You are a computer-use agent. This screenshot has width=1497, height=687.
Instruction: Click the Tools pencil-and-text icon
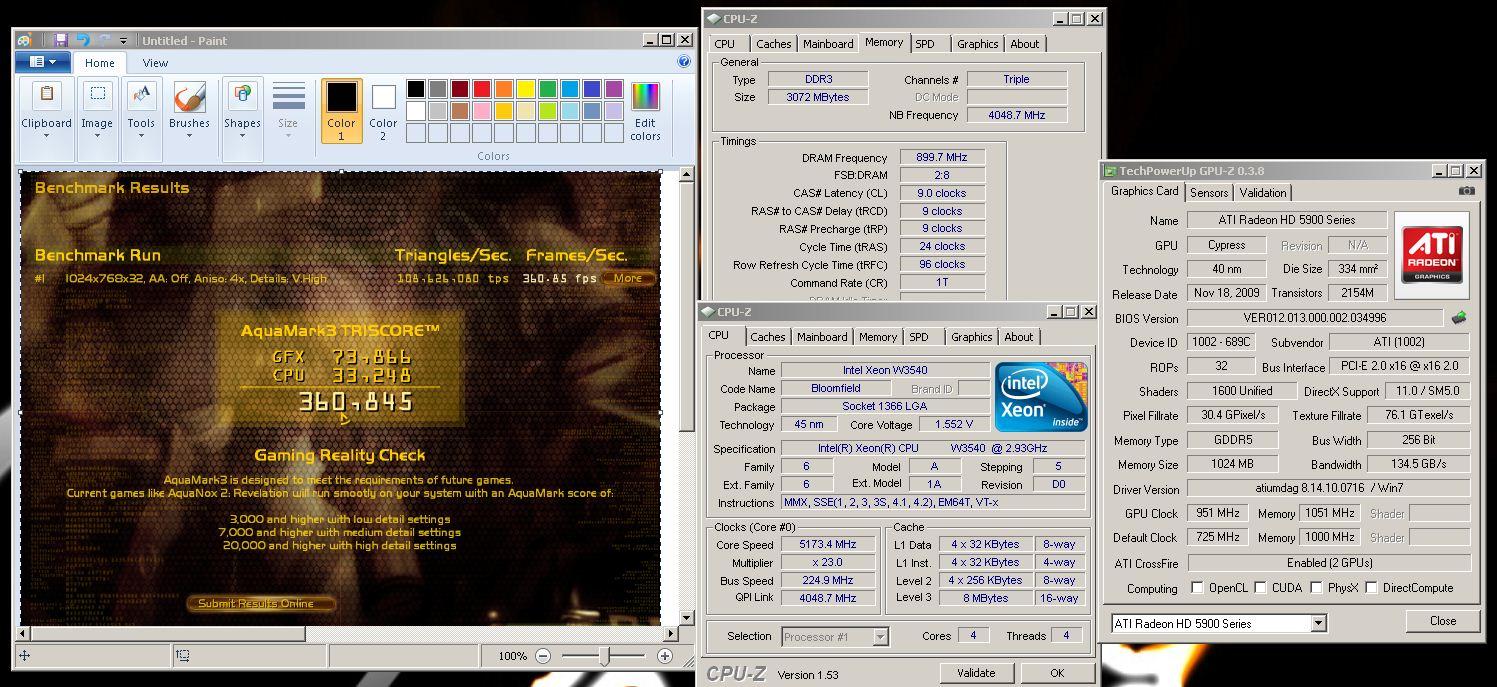141,95
